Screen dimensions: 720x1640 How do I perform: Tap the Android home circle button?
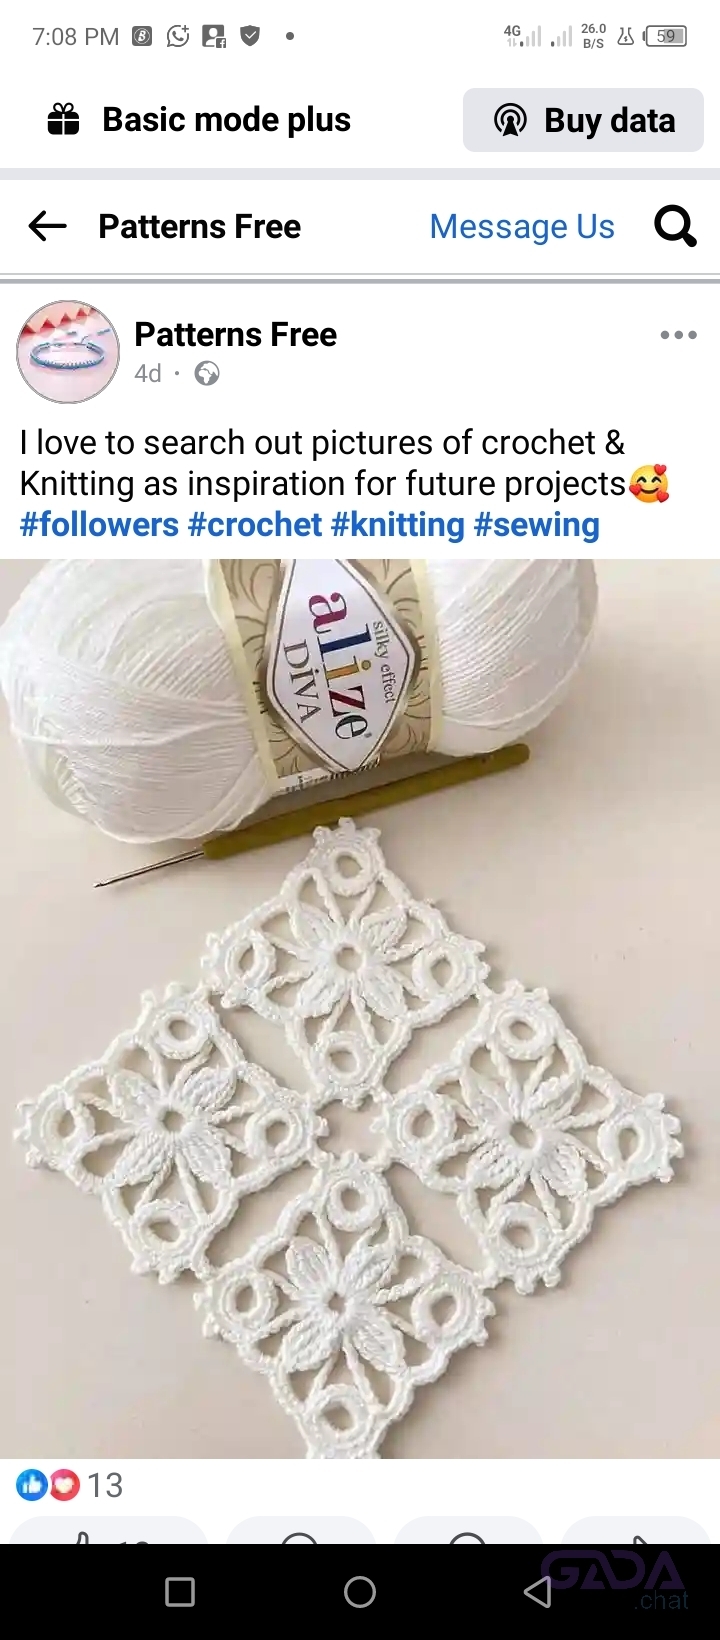pyautogui.click(x=360, y=1592)
